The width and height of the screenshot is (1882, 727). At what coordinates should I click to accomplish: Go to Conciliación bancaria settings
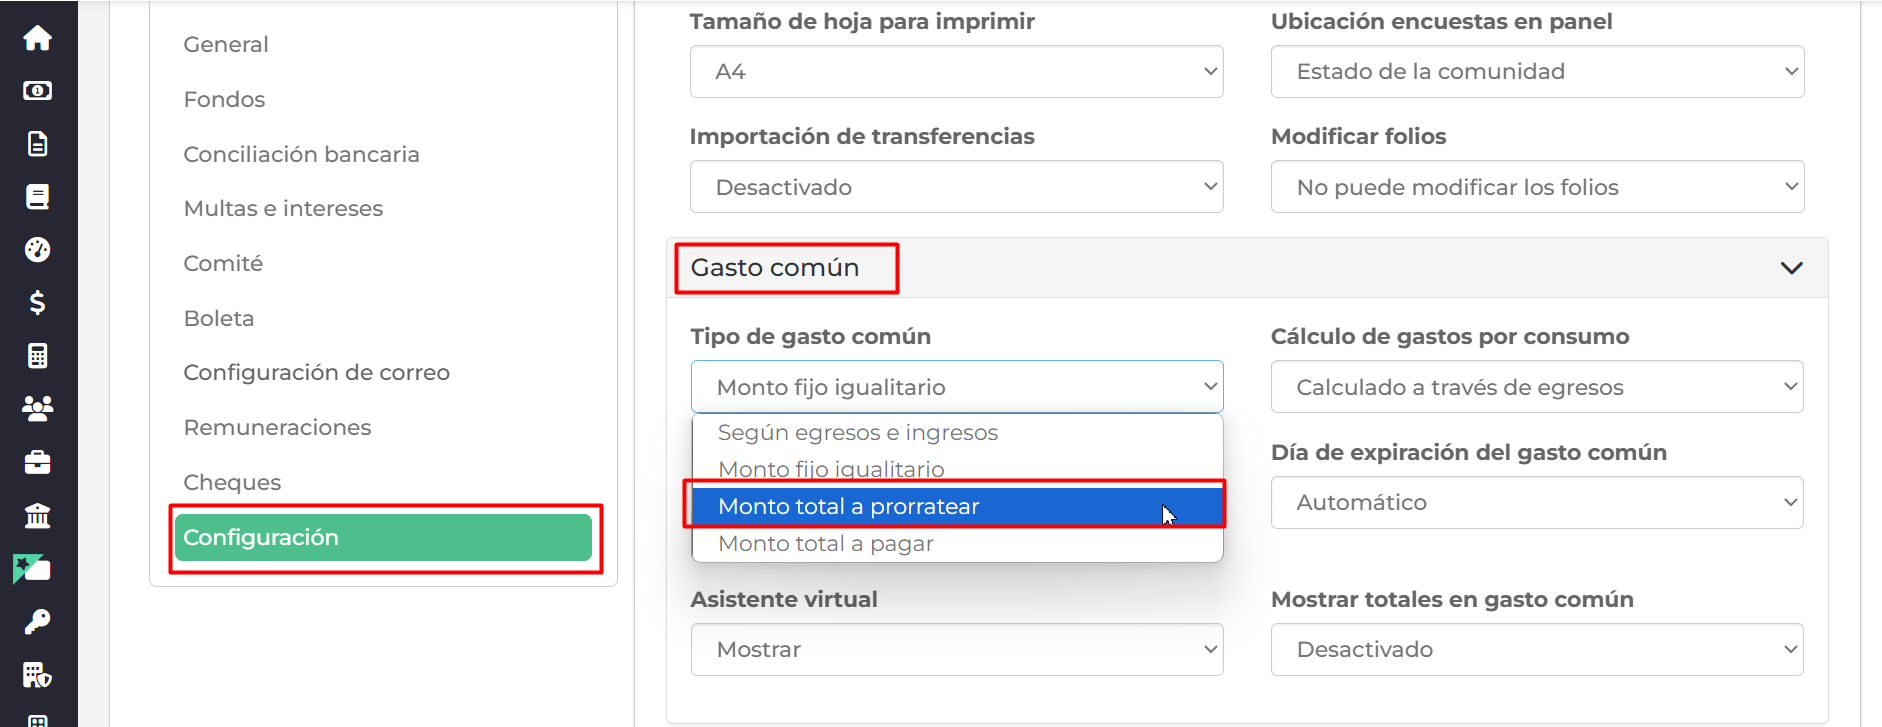coord(301,154)
